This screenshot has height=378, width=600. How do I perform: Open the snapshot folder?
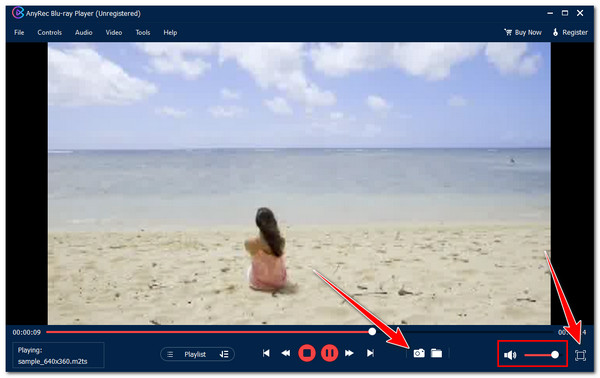[437, 353]
